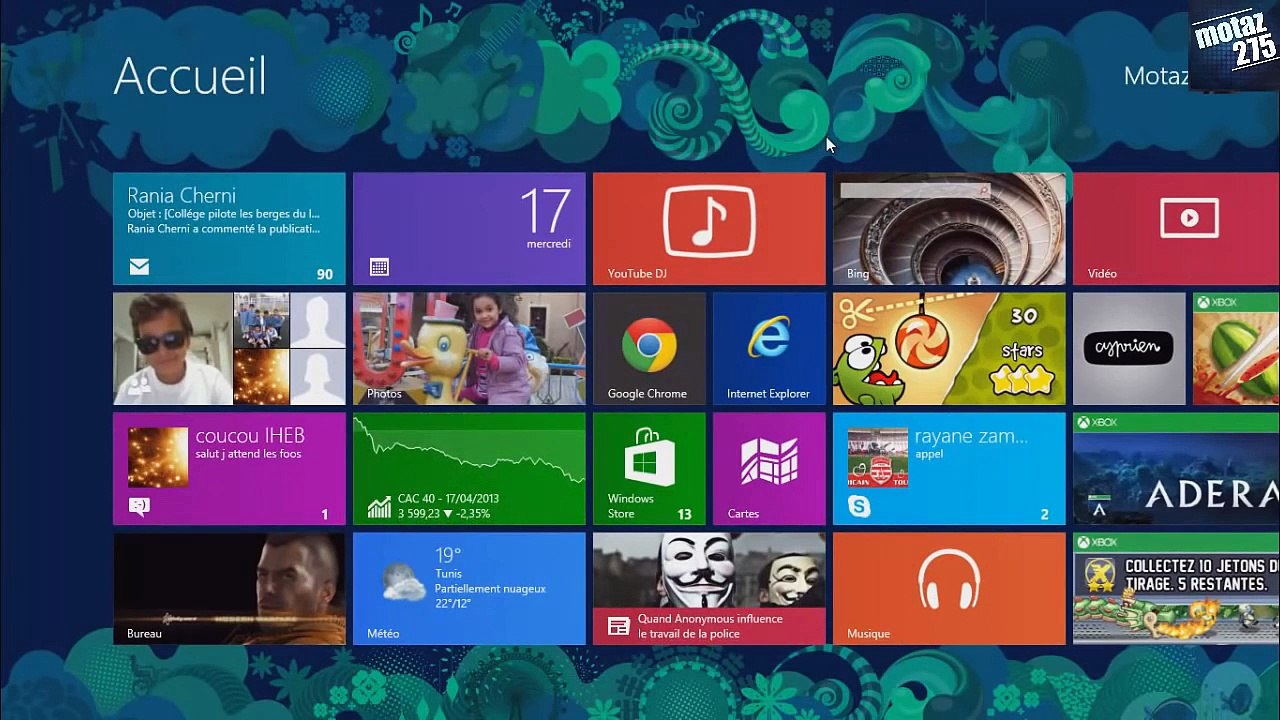The image size is (1280, 720).
Task: Click the news icon on Anonymous tile
Action: [619, 627]
